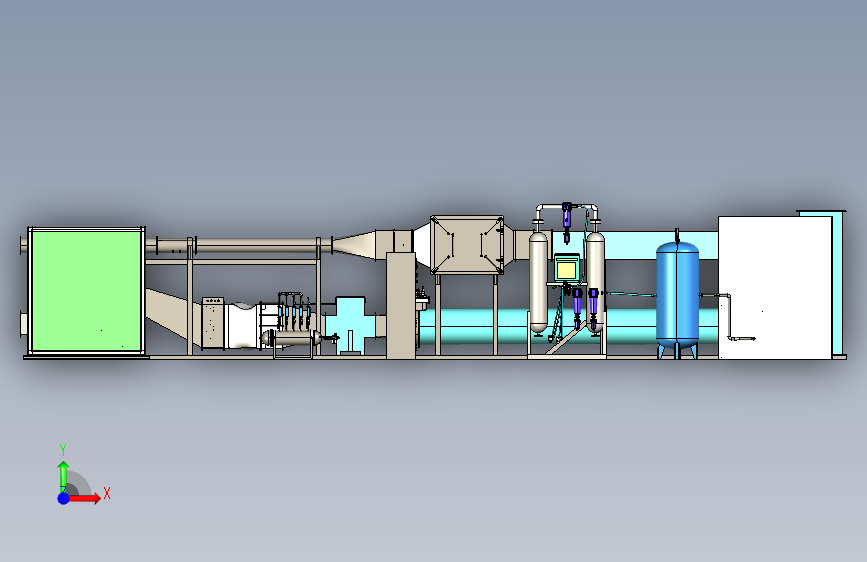Click the blue Z axis origin ball of the triad
The image size is (867, 562).
(63, 498)
